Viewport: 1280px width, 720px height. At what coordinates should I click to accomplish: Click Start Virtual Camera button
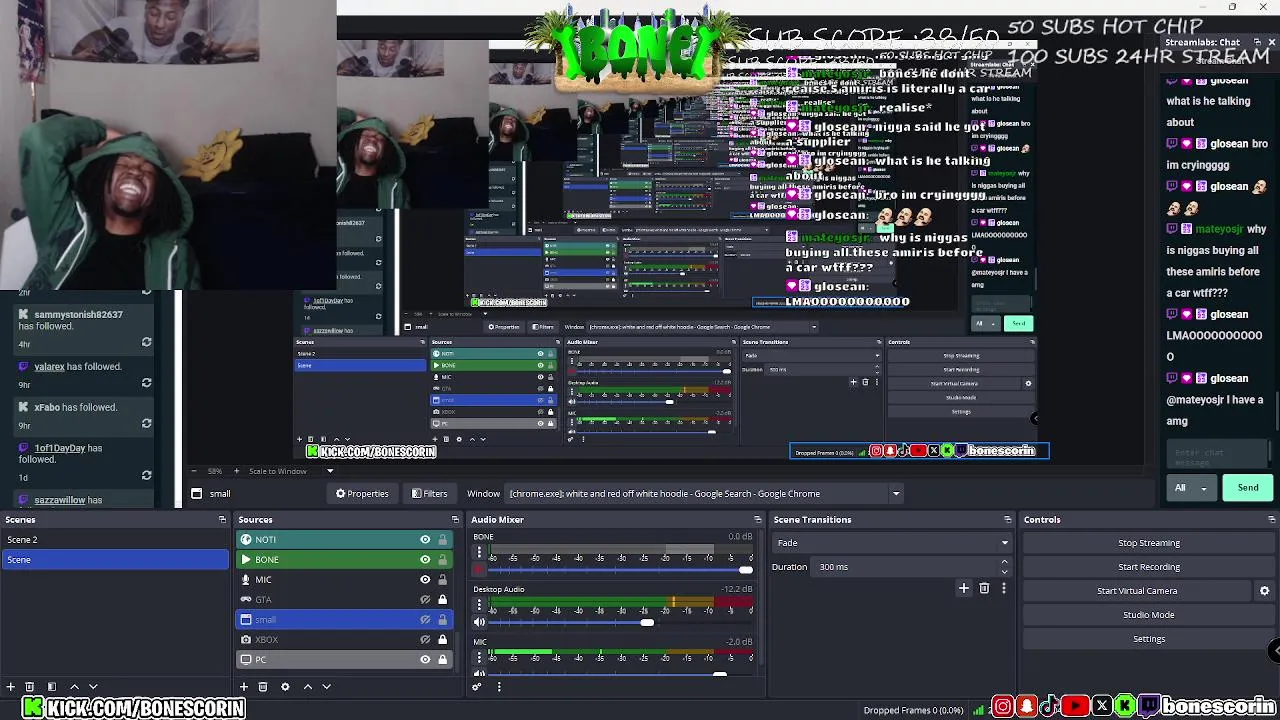click(x=1137, y=591)
